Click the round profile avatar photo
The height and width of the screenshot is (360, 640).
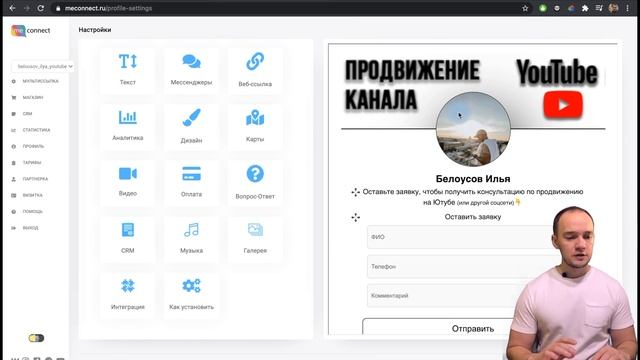pos(473,129)
